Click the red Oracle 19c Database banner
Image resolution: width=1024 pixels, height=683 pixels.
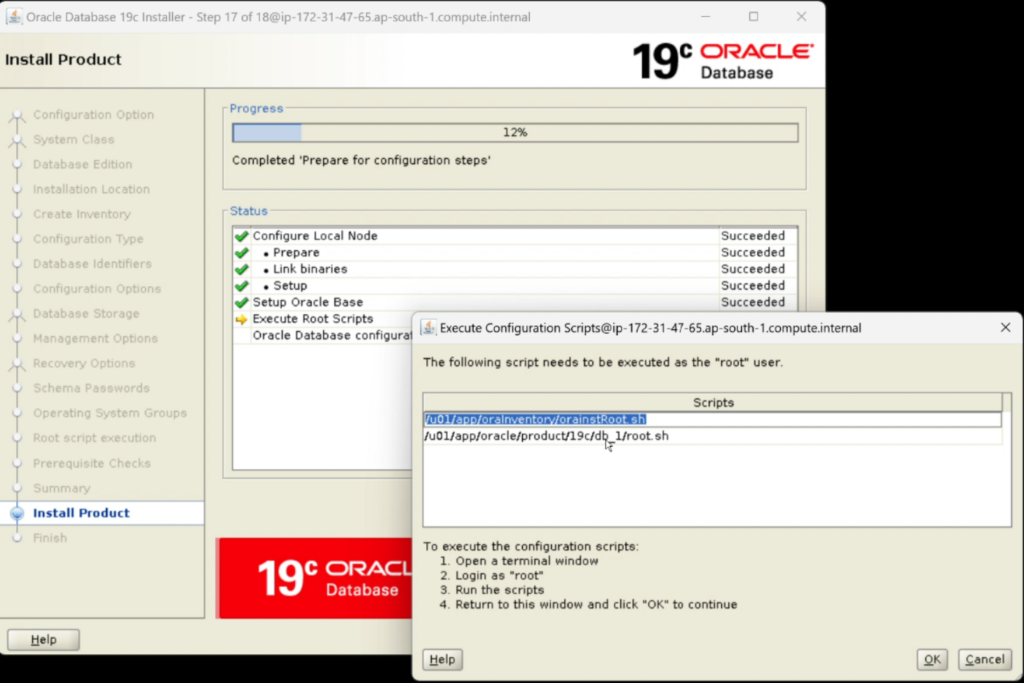(x=315, y=578)
